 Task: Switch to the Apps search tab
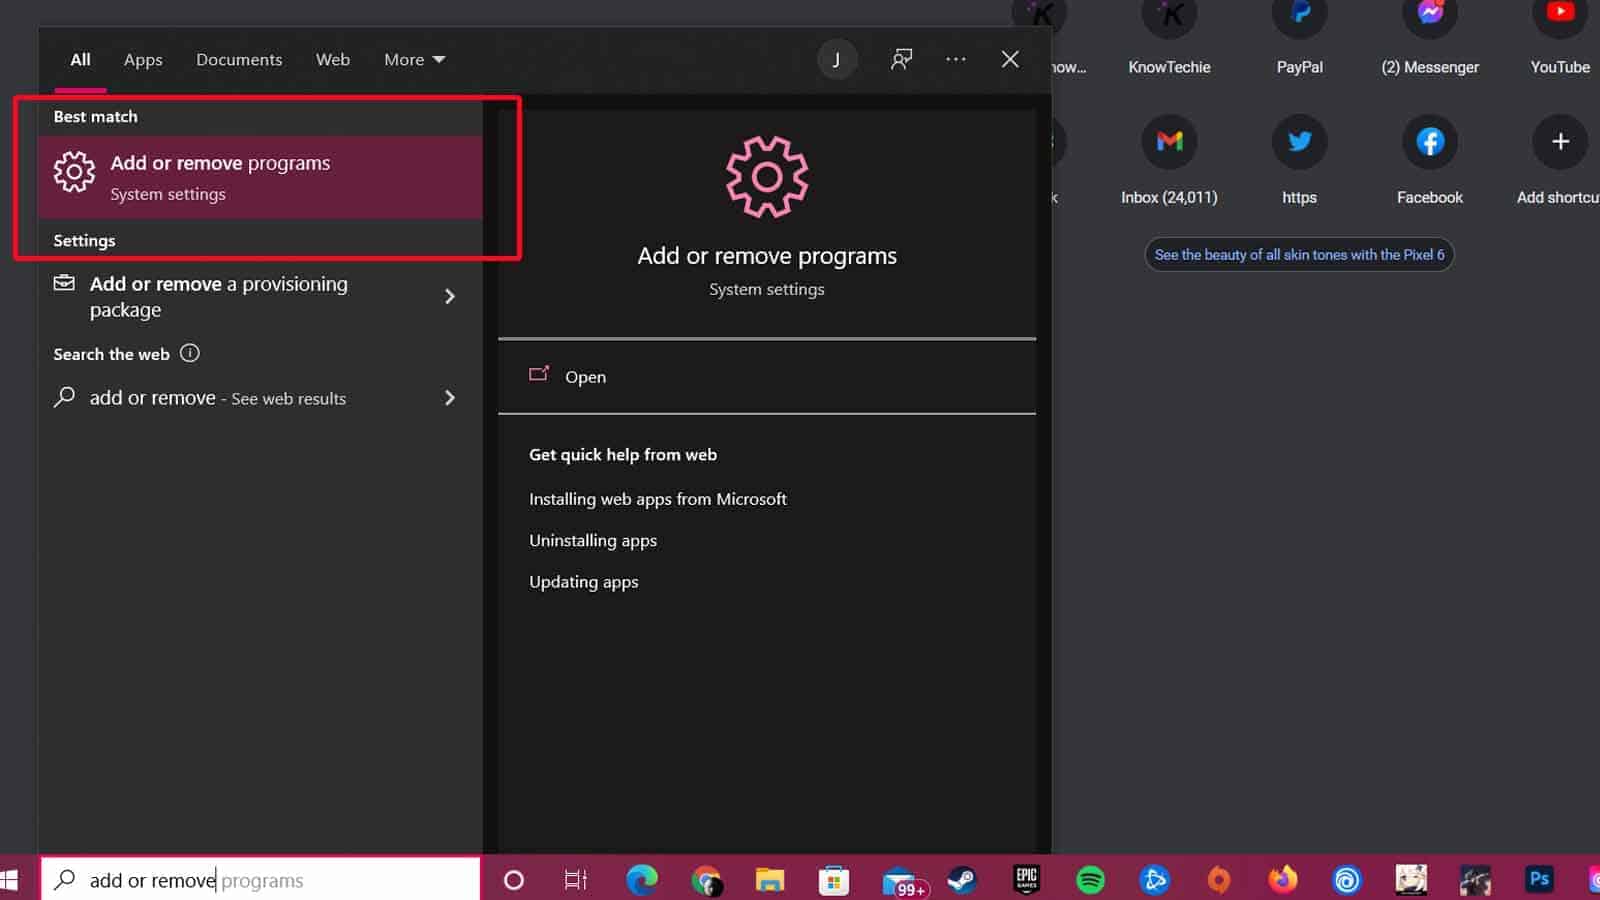click(142, 59)
